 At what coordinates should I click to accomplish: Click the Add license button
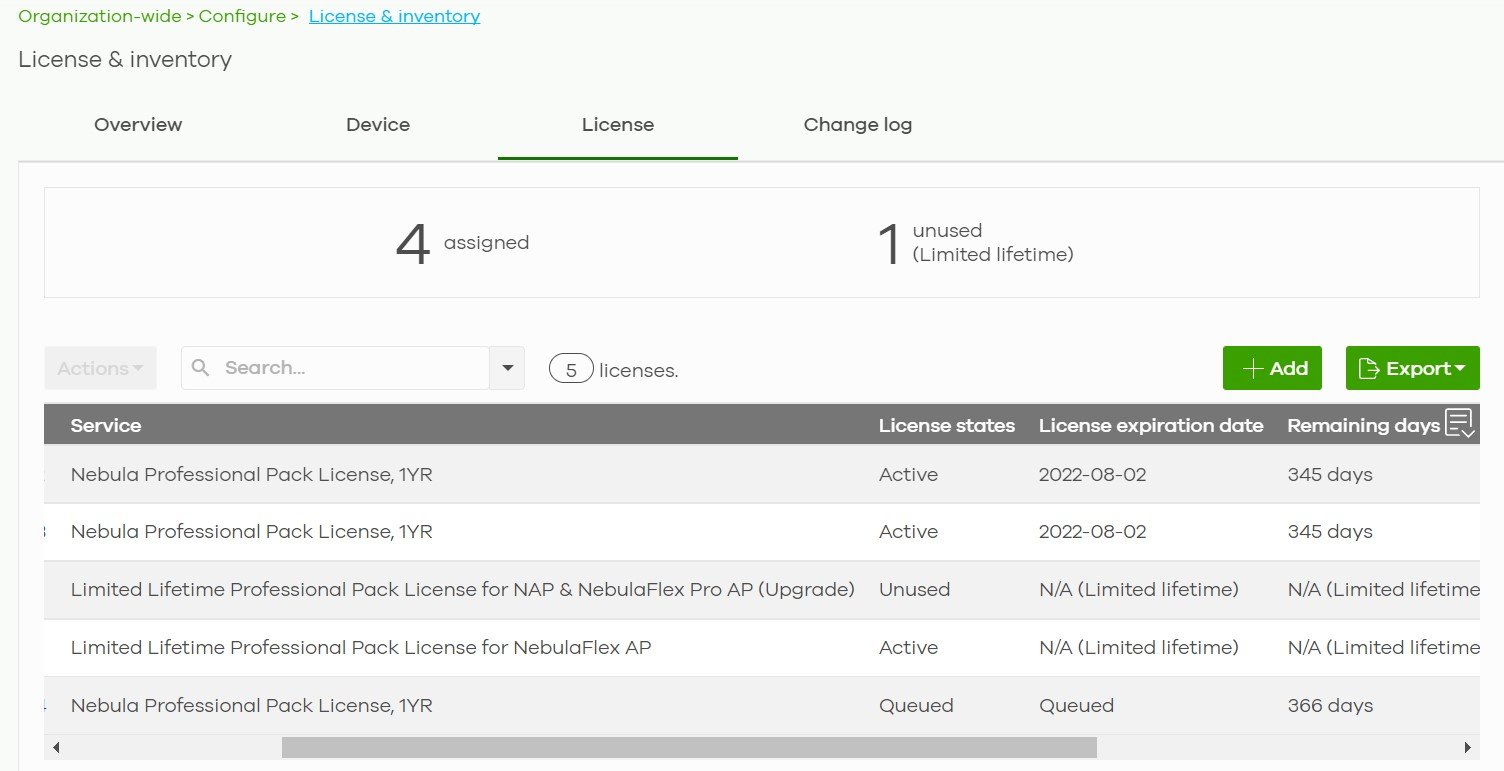tap(1272, 368)
